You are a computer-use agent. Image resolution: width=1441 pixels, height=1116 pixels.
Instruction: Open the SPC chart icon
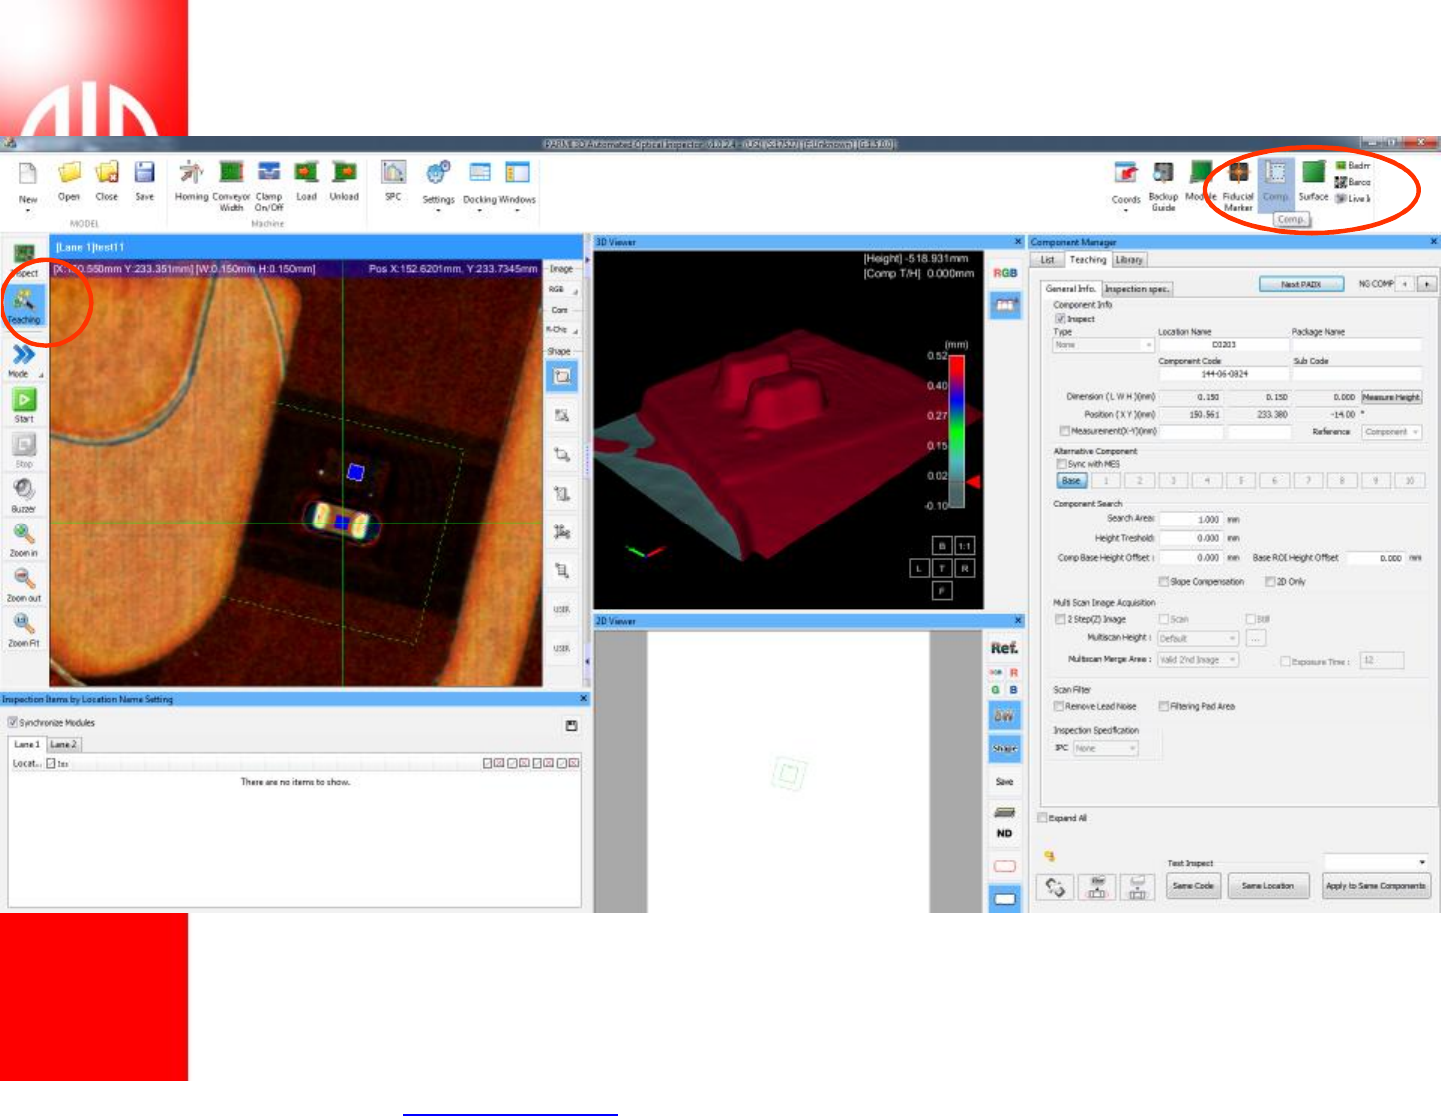[393, 174]
